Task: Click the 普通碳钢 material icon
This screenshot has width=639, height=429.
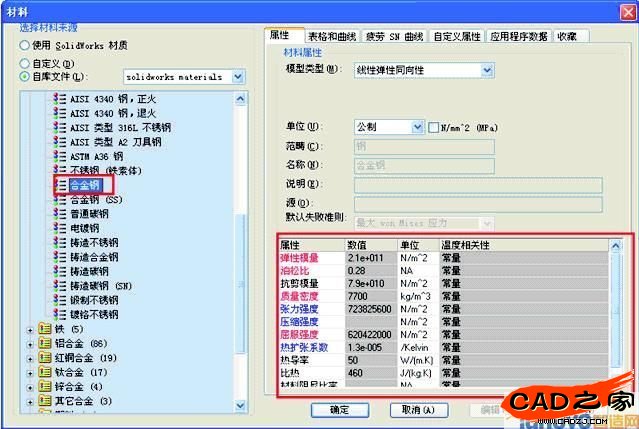Action: (x=61, y=213)
